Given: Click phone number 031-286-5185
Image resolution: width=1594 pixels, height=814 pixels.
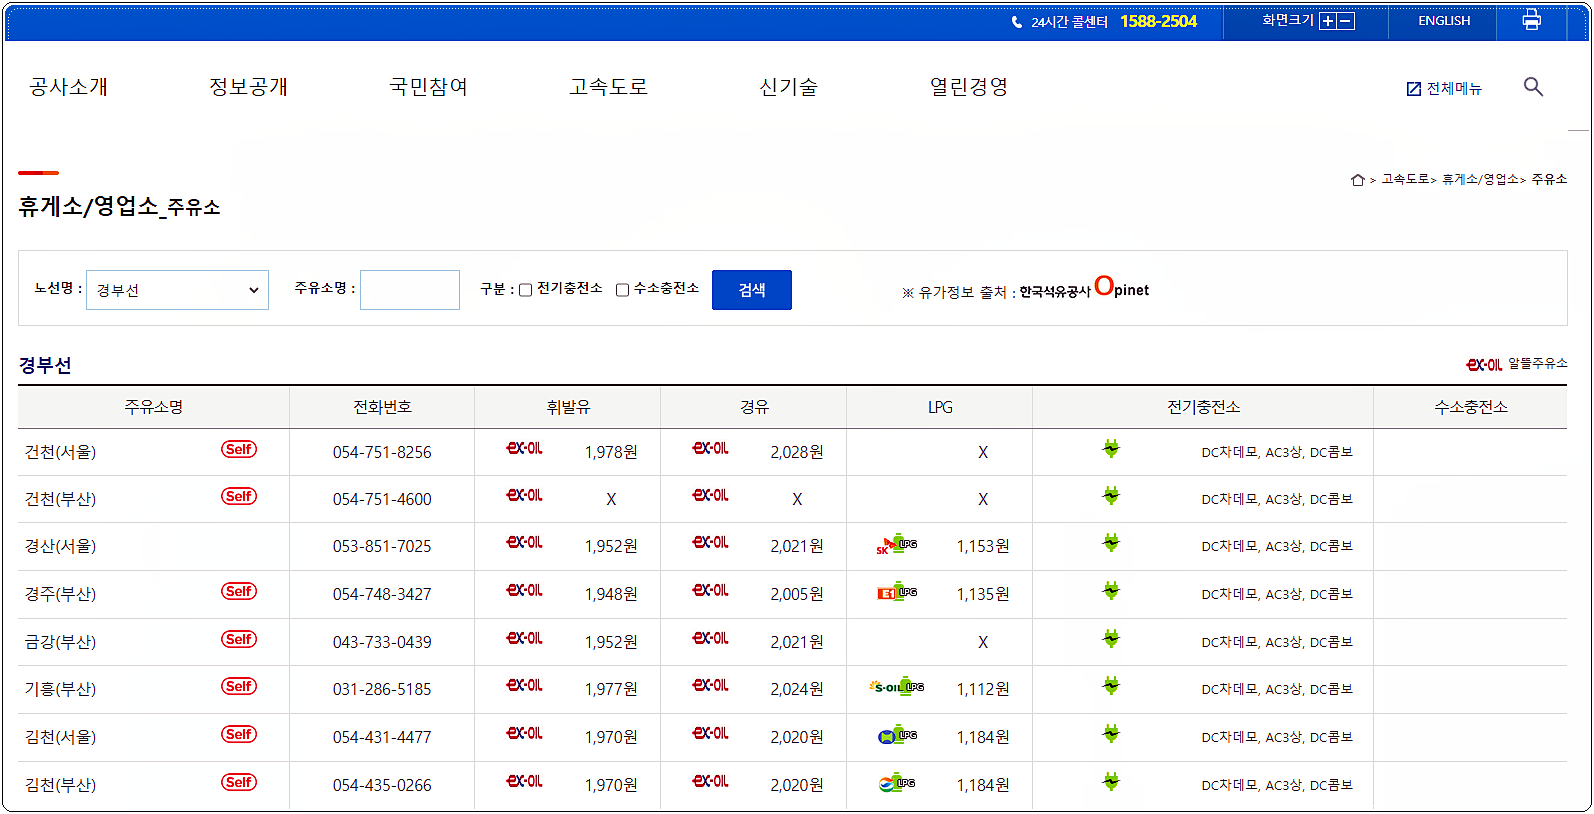Looking at the screenshot, I should [x=382, y=689].
